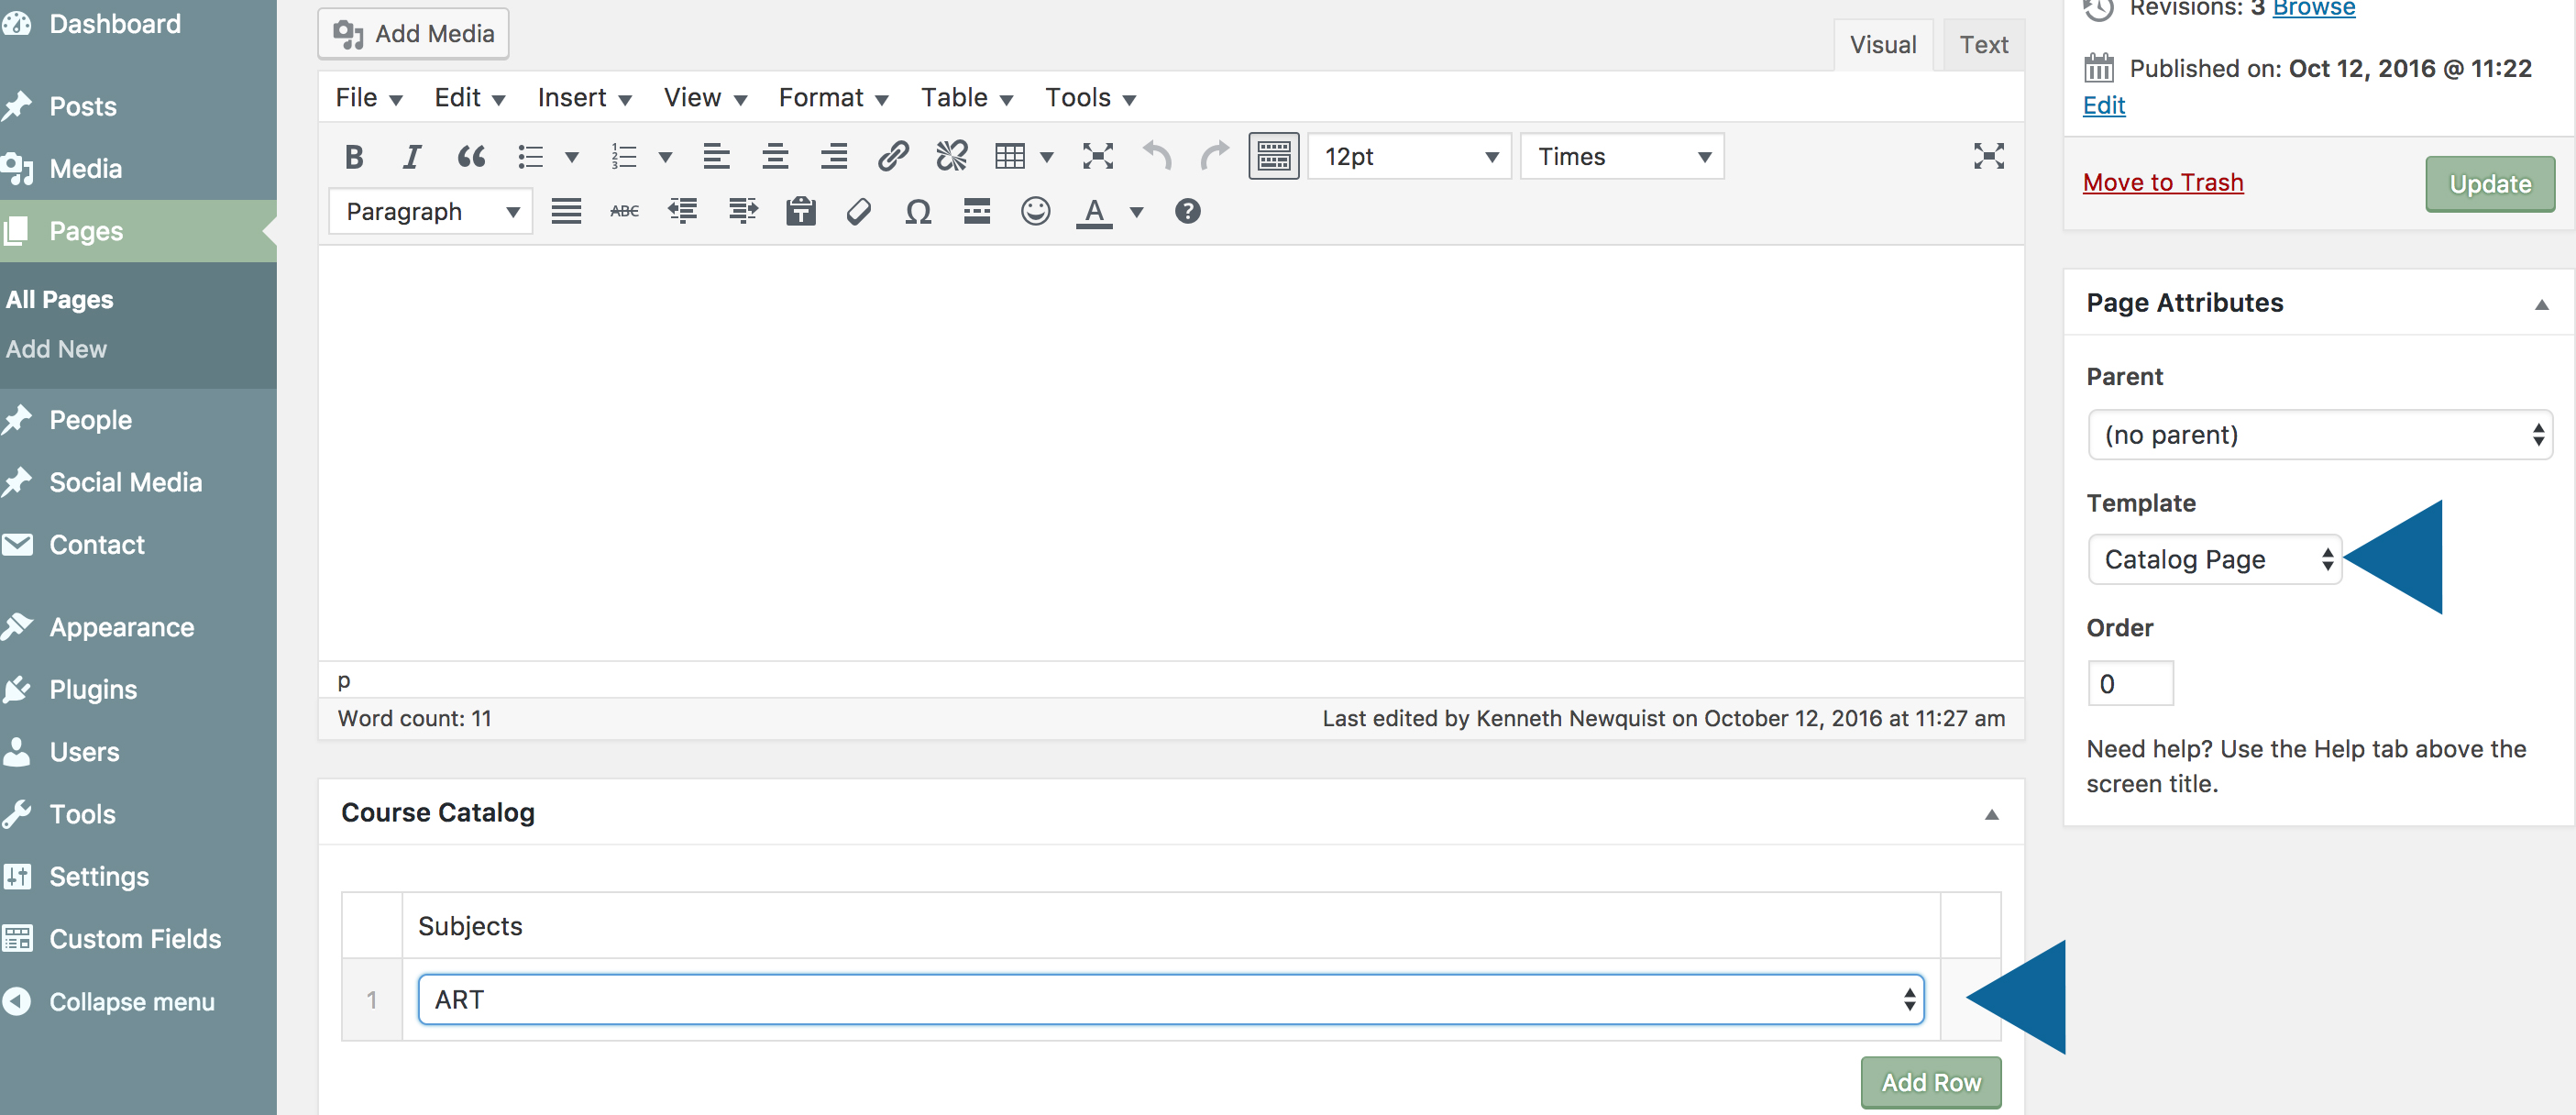Insert the Read More tag

(x=977, y=211)
